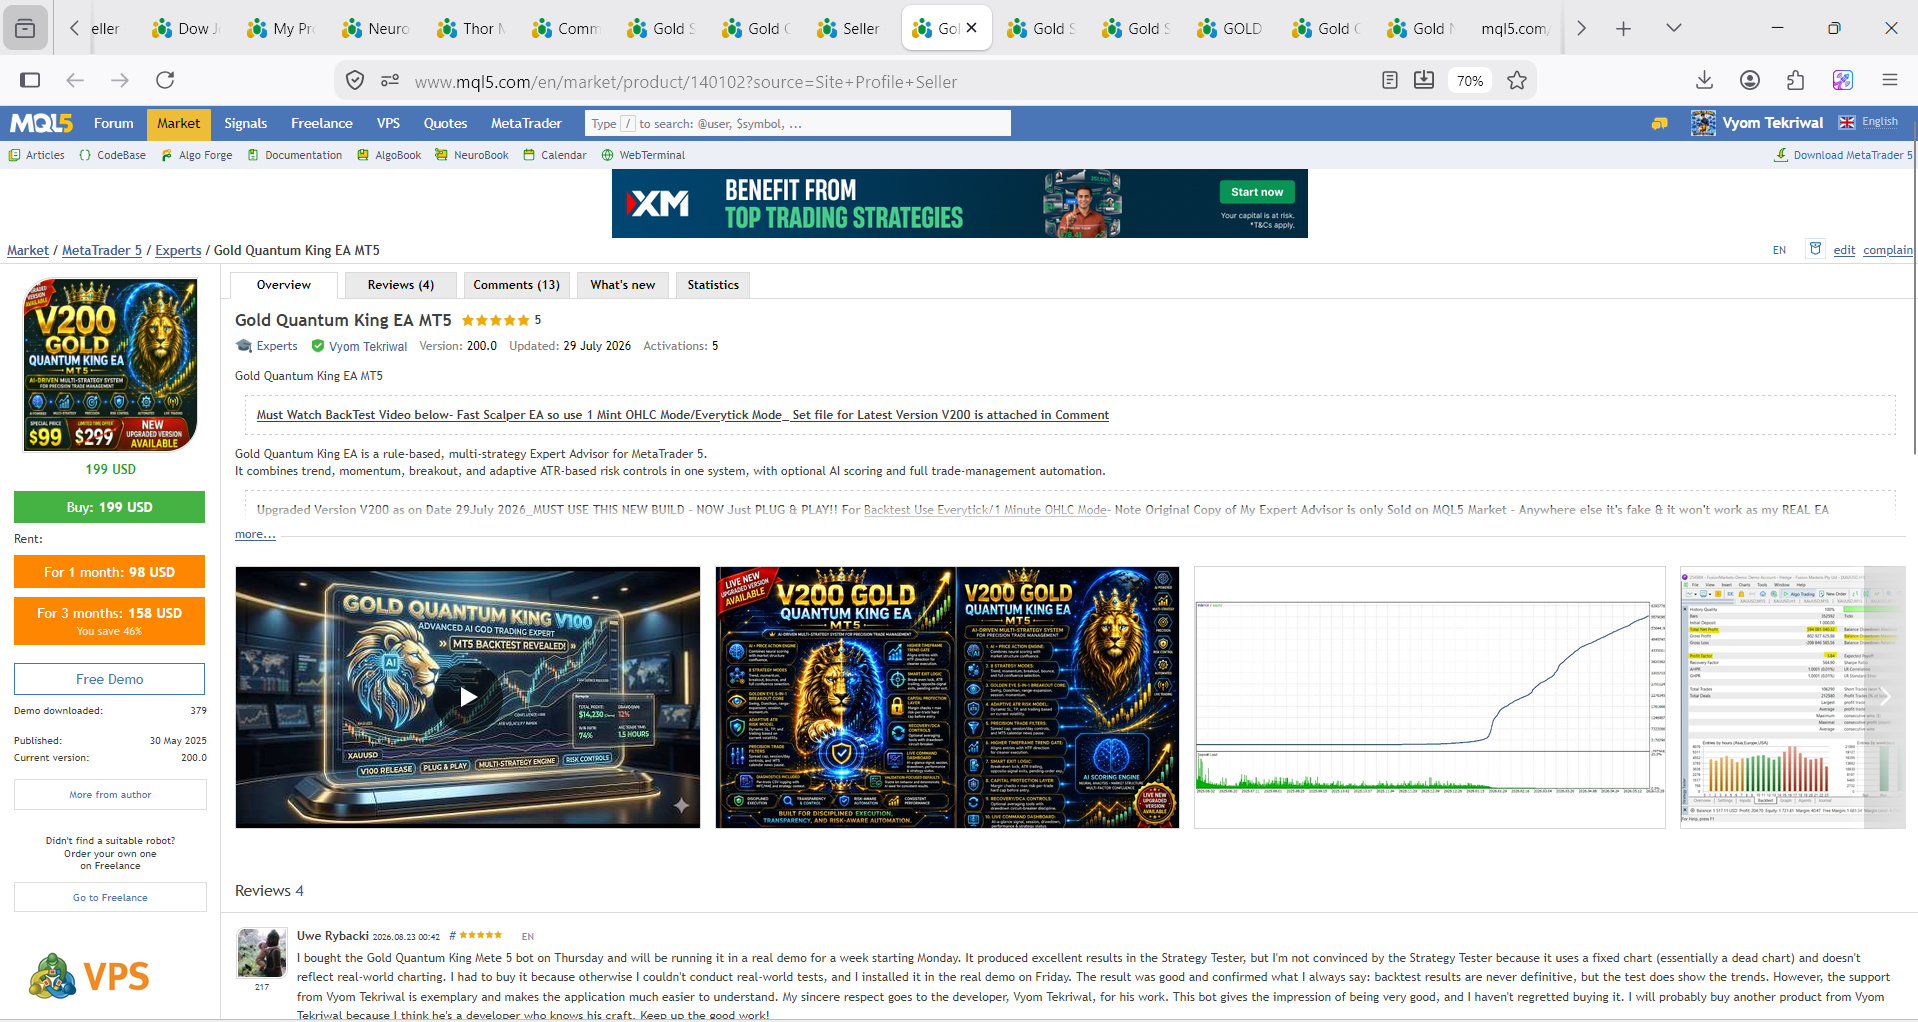Go back to previous page
Image resolution: width=1918 pixels, height=1022 pixels.
tap(75, 80)
